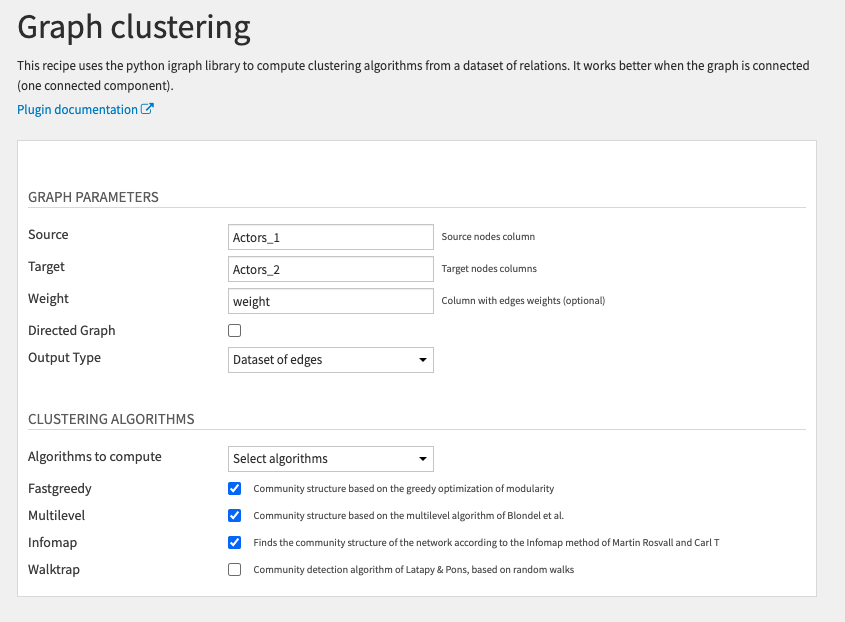Open the Plugin documentation link

click(77, 110)
